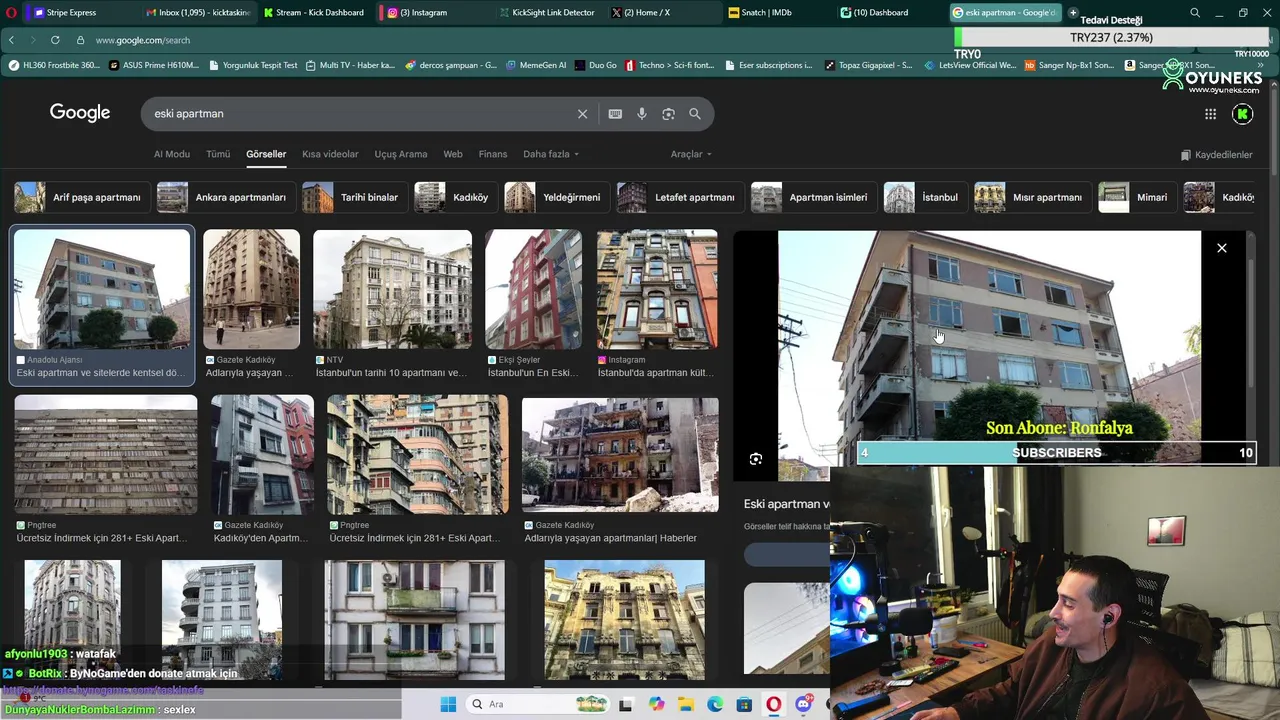Switch to the Tümü results tab
This screenshot has width=1280, height=720.
tap(218, 154)
